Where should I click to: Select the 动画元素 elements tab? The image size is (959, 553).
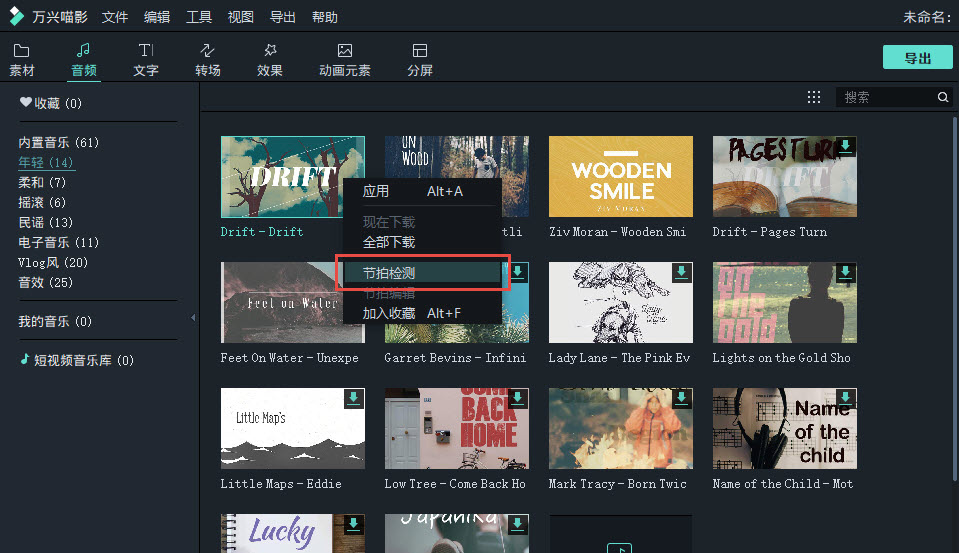344,60
